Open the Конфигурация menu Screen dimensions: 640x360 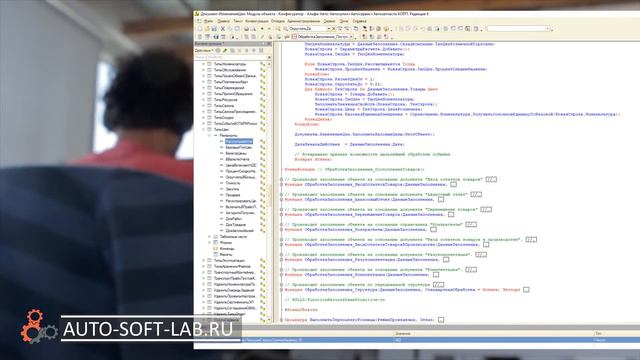click(x=257, y=21)
